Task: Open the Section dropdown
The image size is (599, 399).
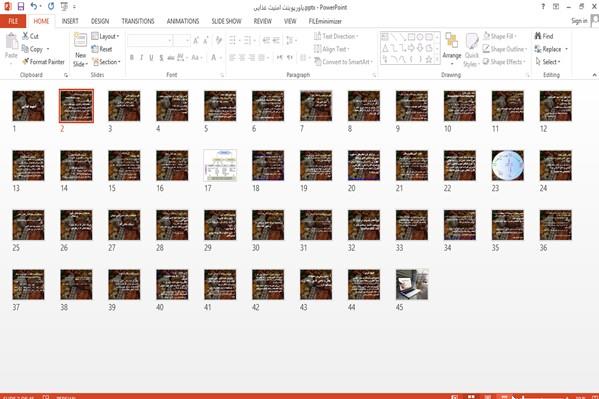Action: click(x=107, y=62)
